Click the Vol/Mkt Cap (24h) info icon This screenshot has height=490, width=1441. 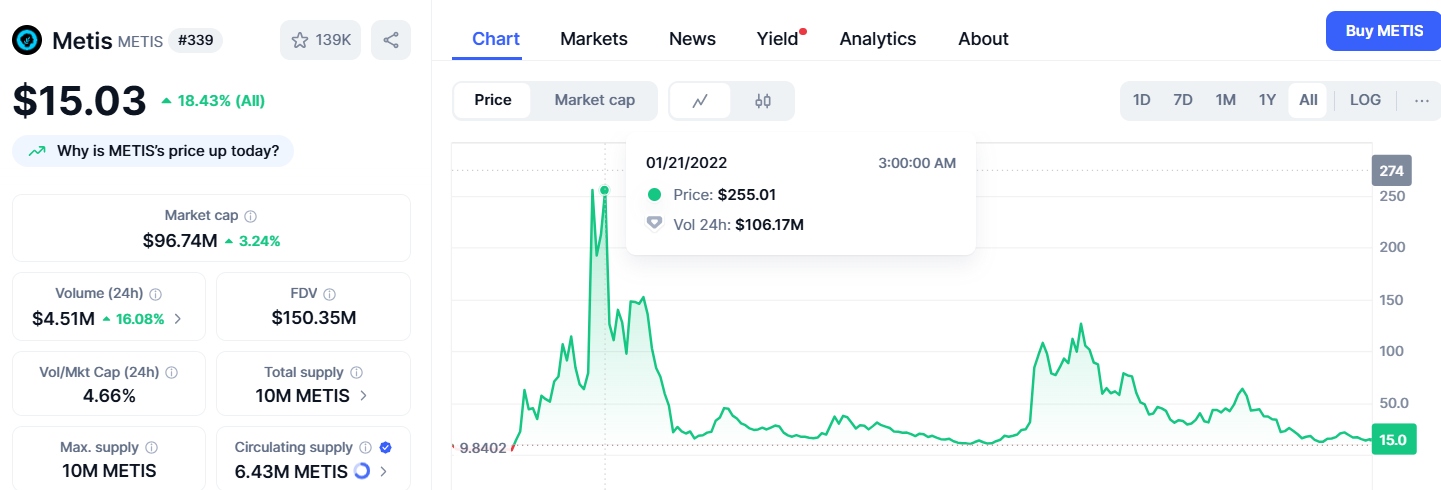(x=171, y=372)
